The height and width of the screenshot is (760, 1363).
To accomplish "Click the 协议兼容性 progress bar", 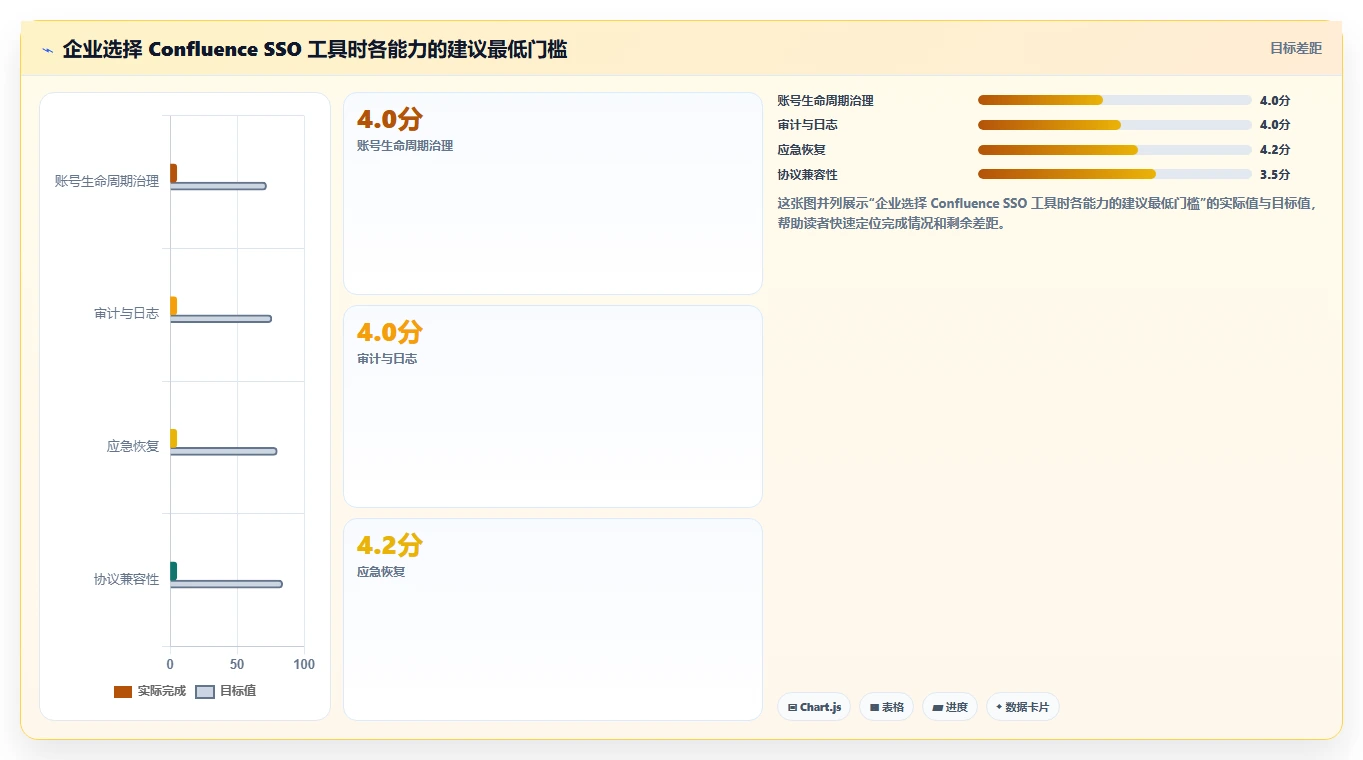I will pyautogui.click(x=1114, y=174).
